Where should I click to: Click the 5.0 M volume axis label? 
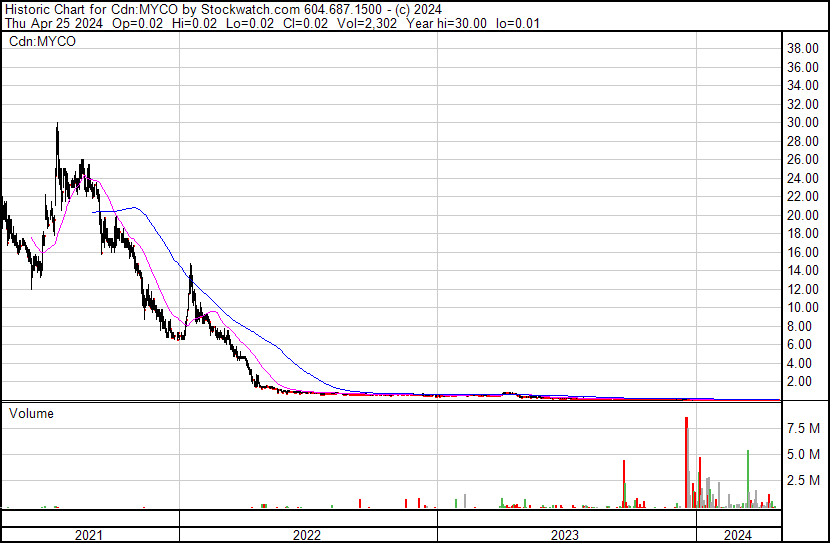coord(804,454)
